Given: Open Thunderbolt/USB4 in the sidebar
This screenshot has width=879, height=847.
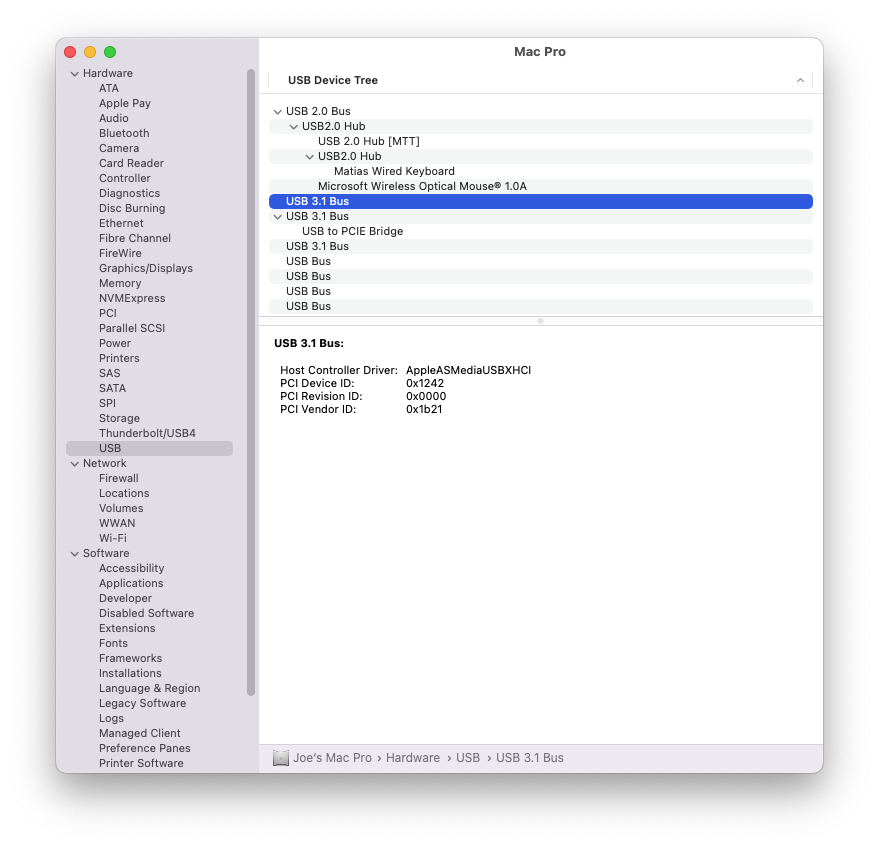Looking at the screenshot, I should pyautogui.click(x=147, y=433).
